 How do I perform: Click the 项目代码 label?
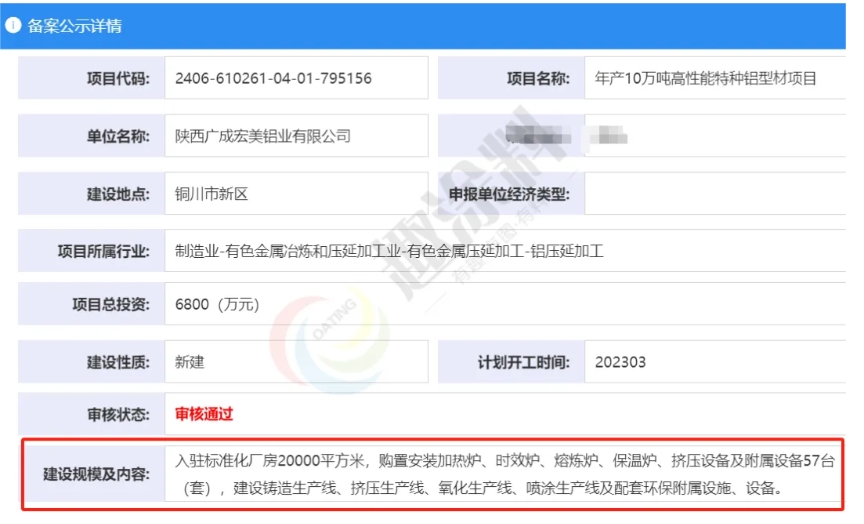coord(118,78)
